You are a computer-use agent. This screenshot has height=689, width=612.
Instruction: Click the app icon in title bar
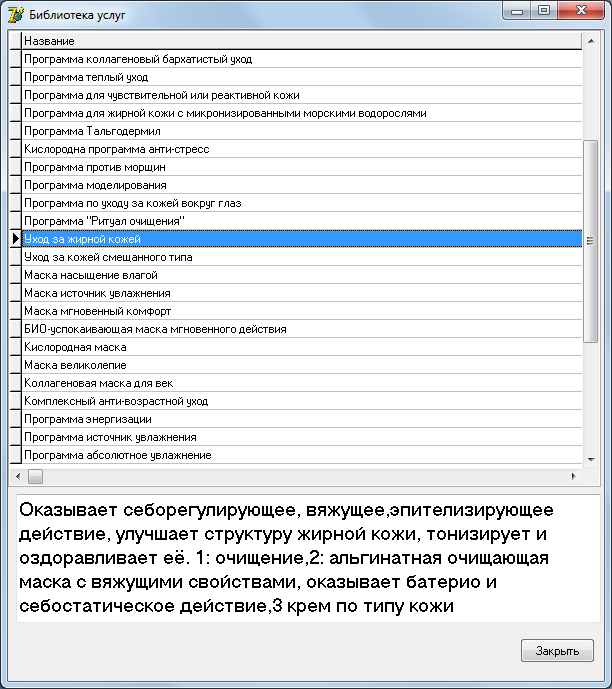click(x=15, y=15)
